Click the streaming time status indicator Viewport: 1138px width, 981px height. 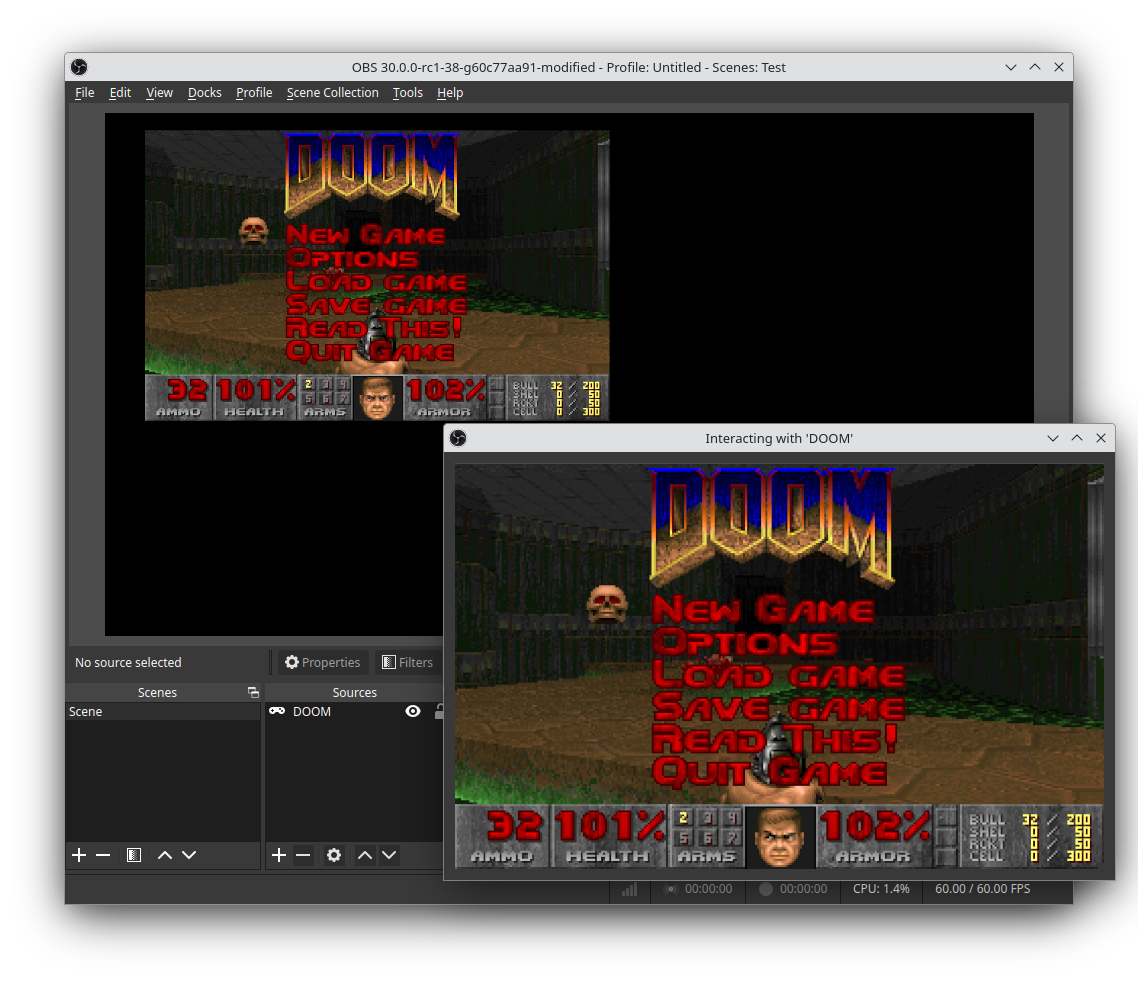tap(698, 889)
